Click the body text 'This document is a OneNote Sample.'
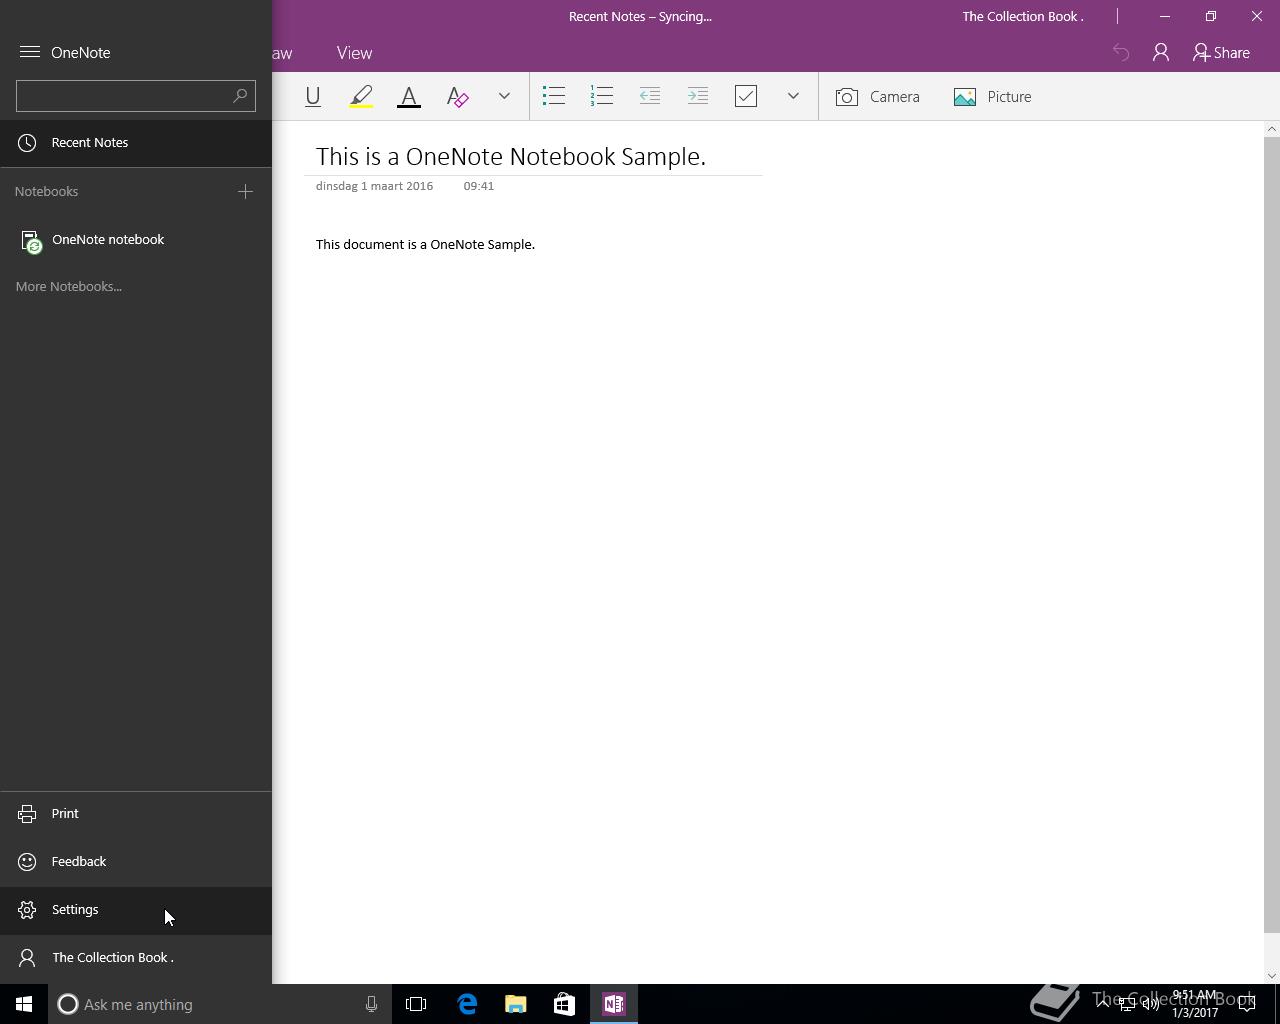 point(425,245)
